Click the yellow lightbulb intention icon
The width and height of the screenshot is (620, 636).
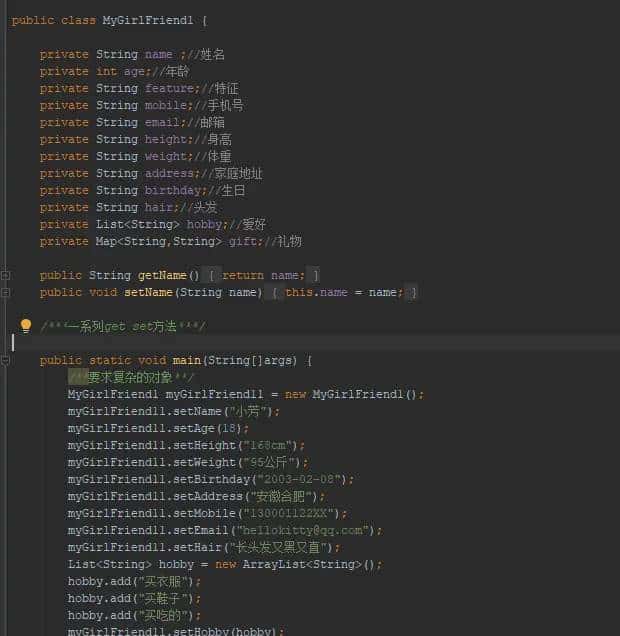tap(26, 326)
